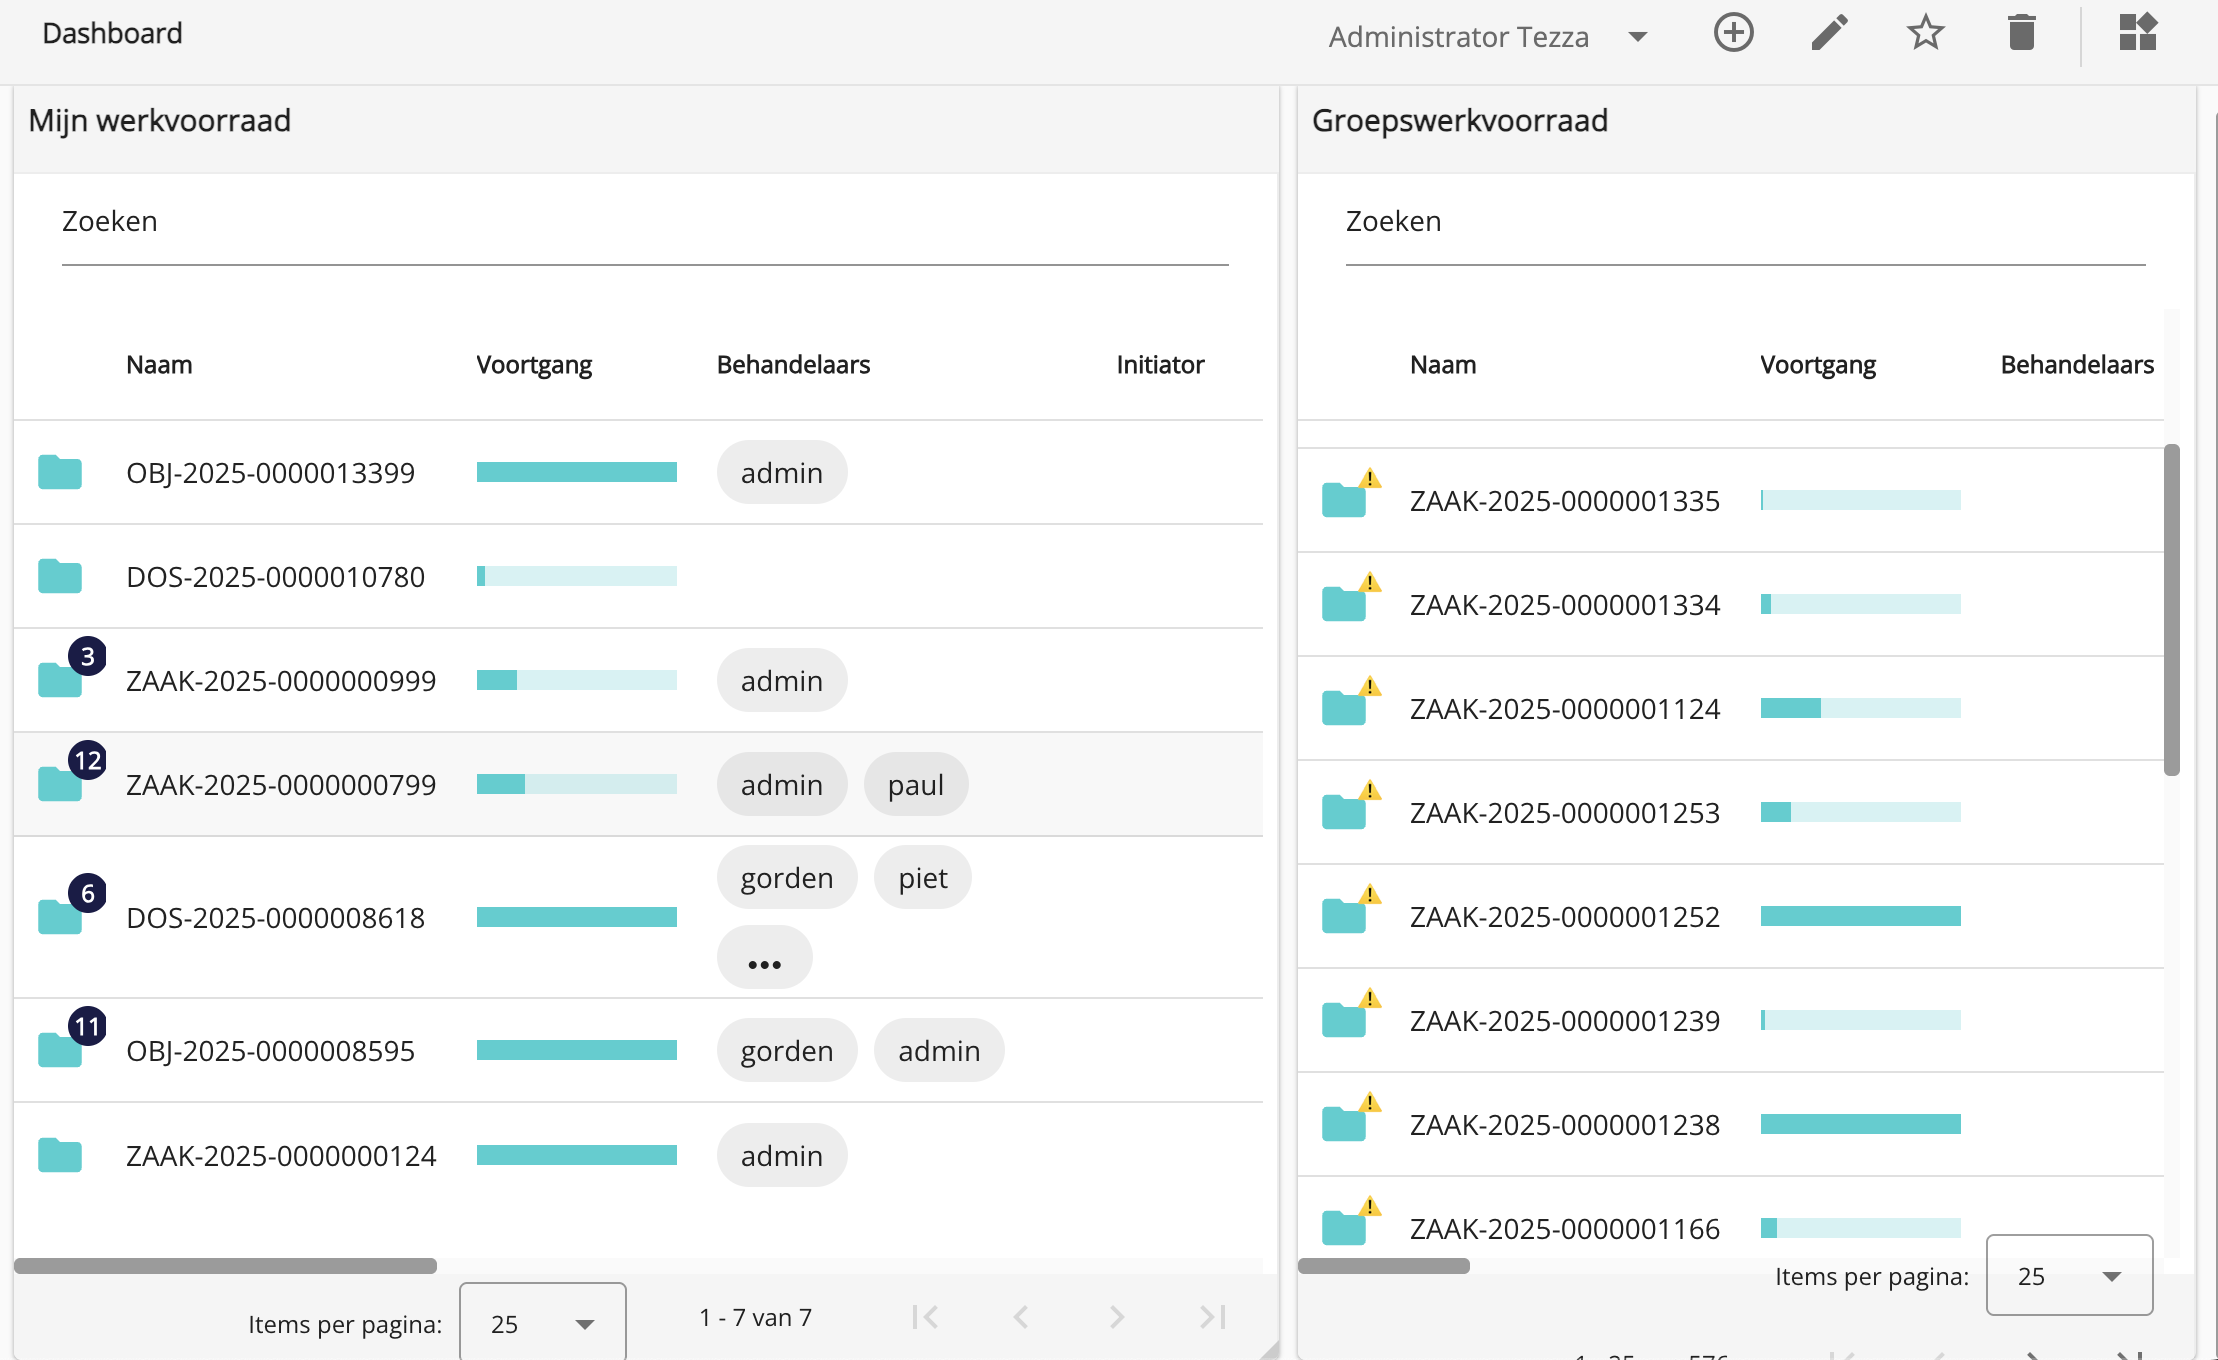
Task: Open Items per pagina dropdown in Groepswerkvoorraad
Action: pos(2068,1276)
